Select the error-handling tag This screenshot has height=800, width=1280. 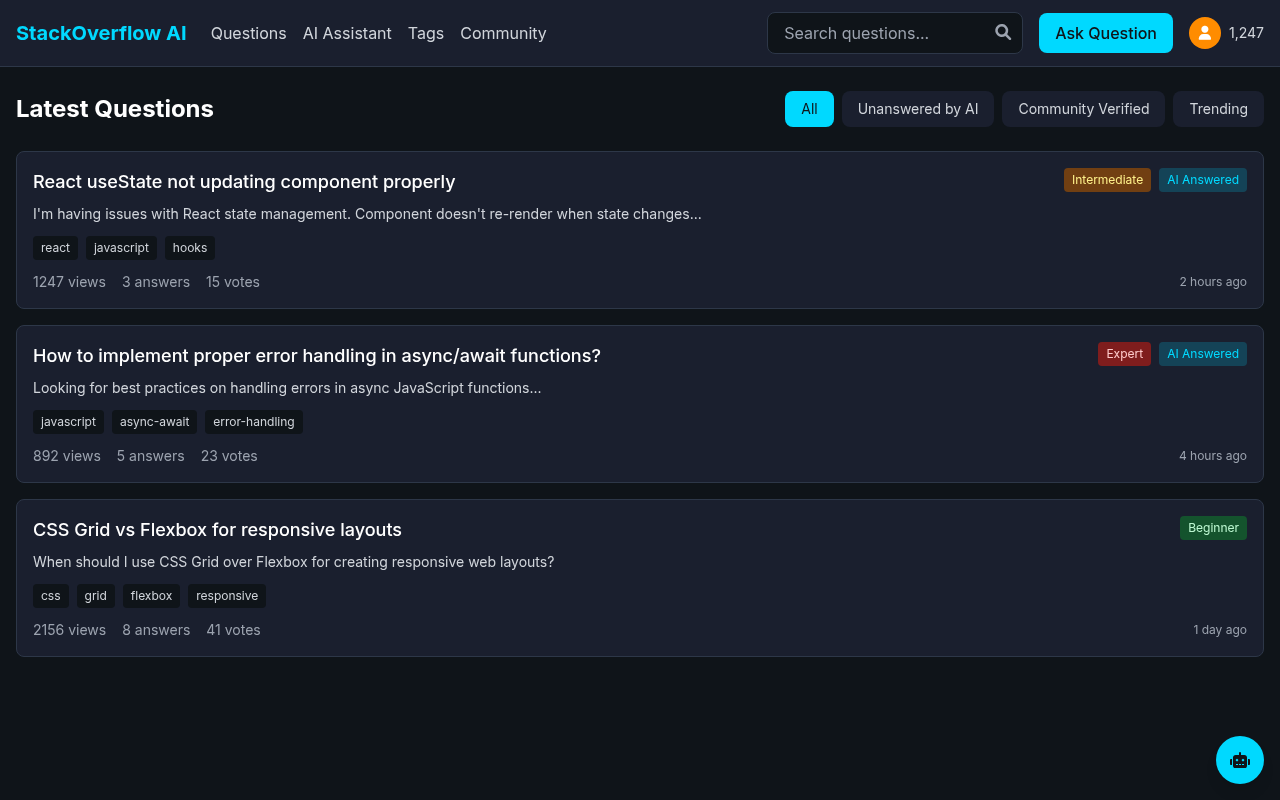coord(253,422)
